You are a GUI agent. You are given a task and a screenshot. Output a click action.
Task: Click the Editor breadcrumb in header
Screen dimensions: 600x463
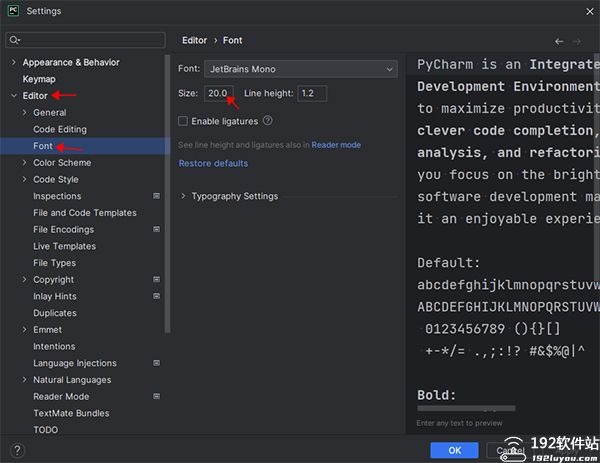[194, 41]
